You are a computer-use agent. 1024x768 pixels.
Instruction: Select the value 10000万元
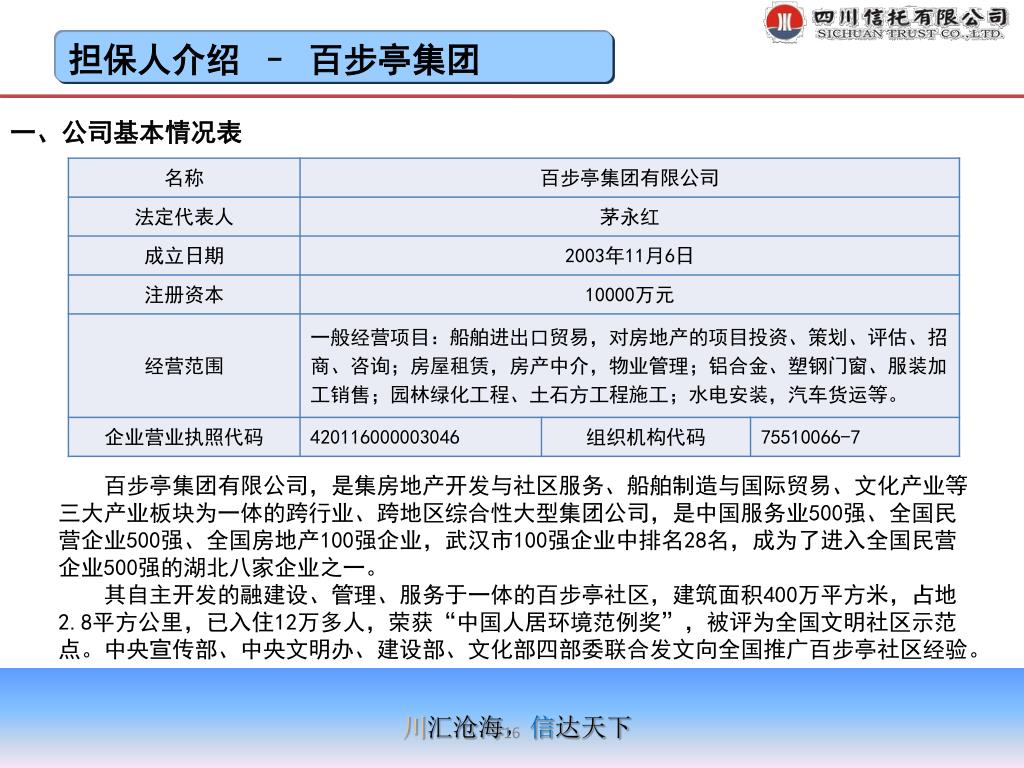pyautogui.click(x=630, y=295)
